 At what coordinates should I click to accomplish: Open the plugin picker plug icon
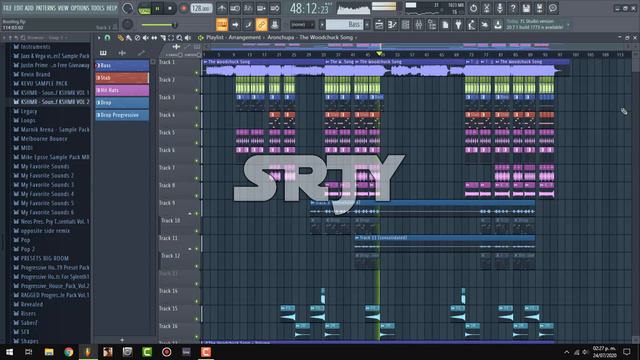click(458, 25)
